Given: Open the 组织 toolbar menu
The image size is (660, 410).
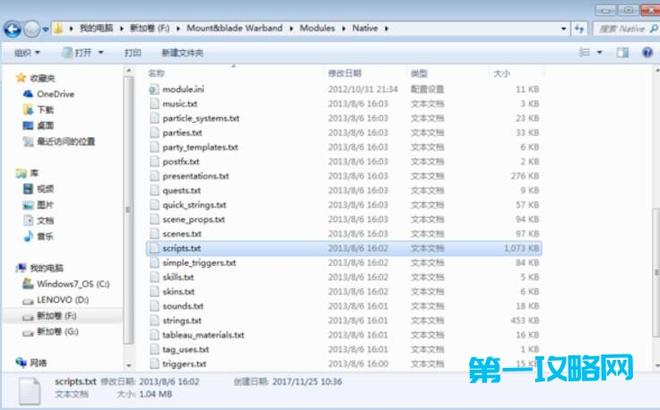Looking at the screenshot, I should [x=27, y=53].
